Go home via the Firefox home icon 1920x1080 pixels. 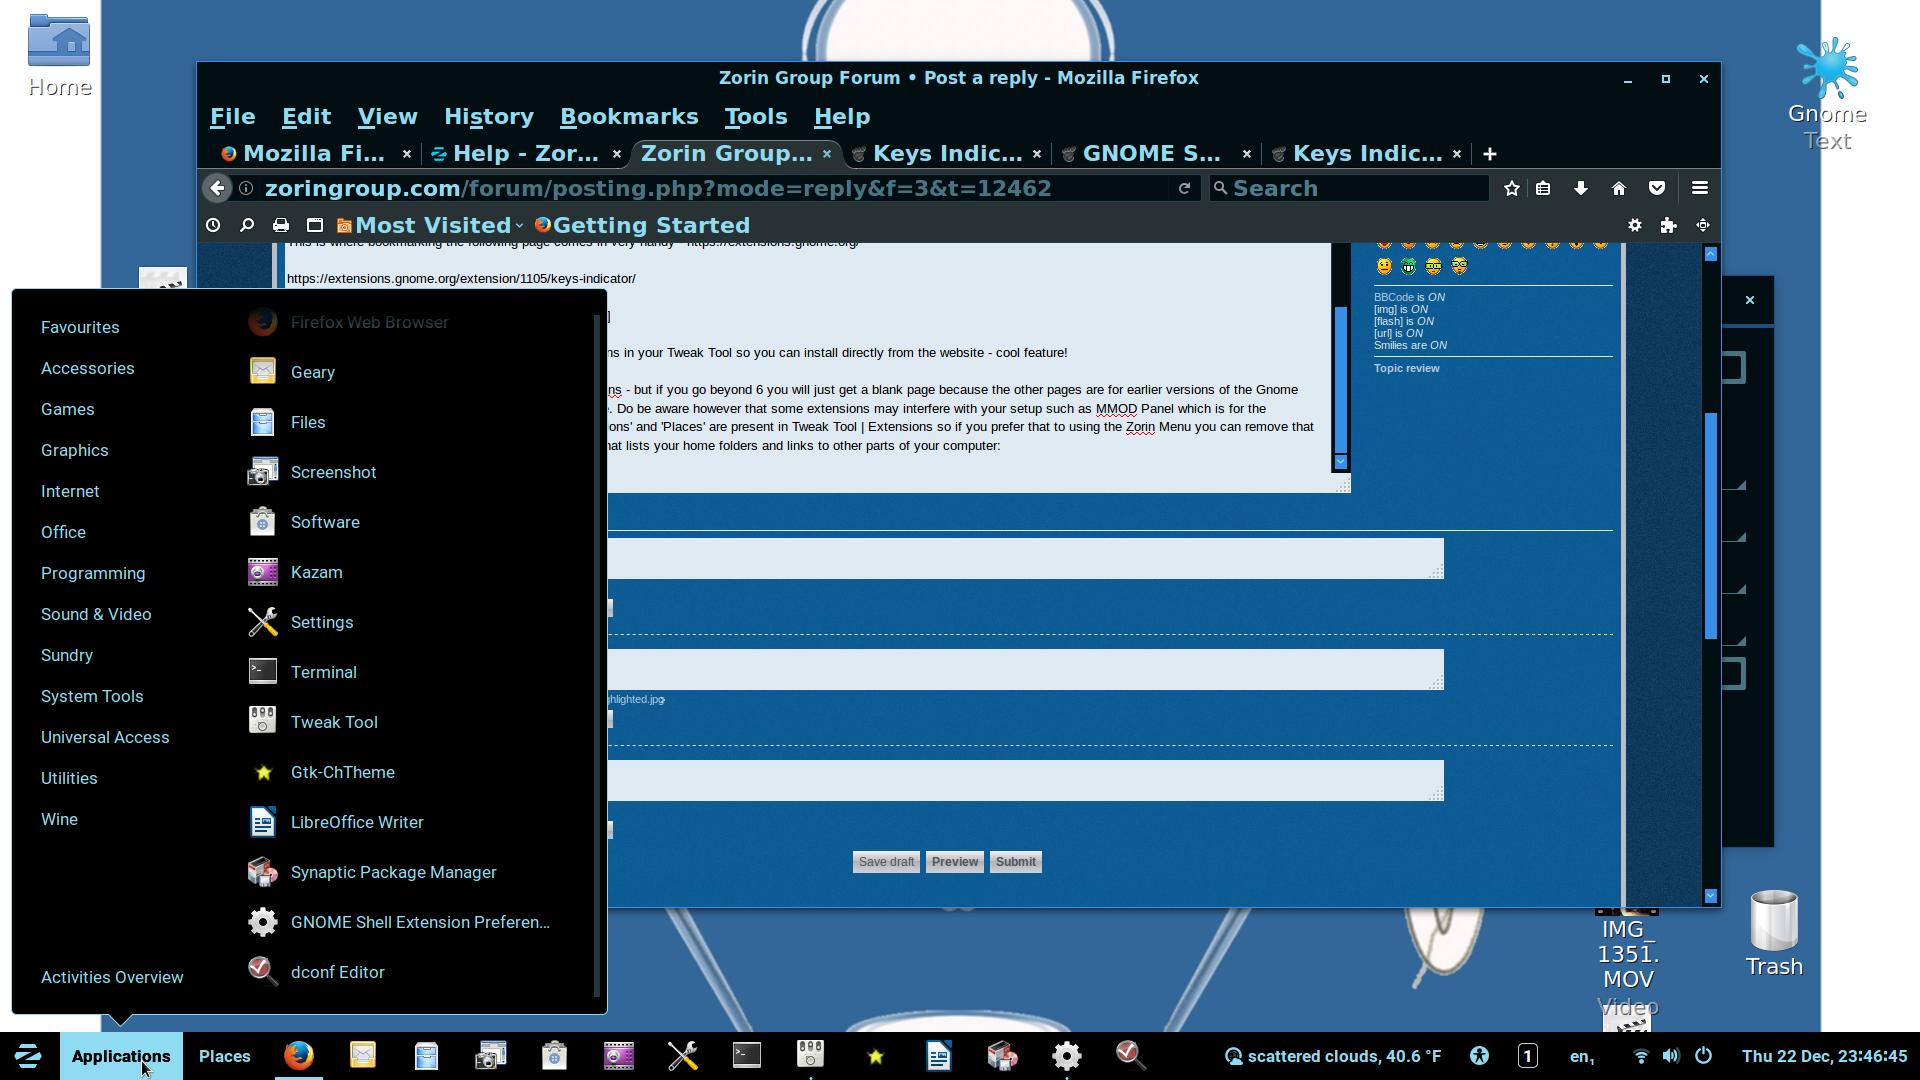[x=1619, y=188]
